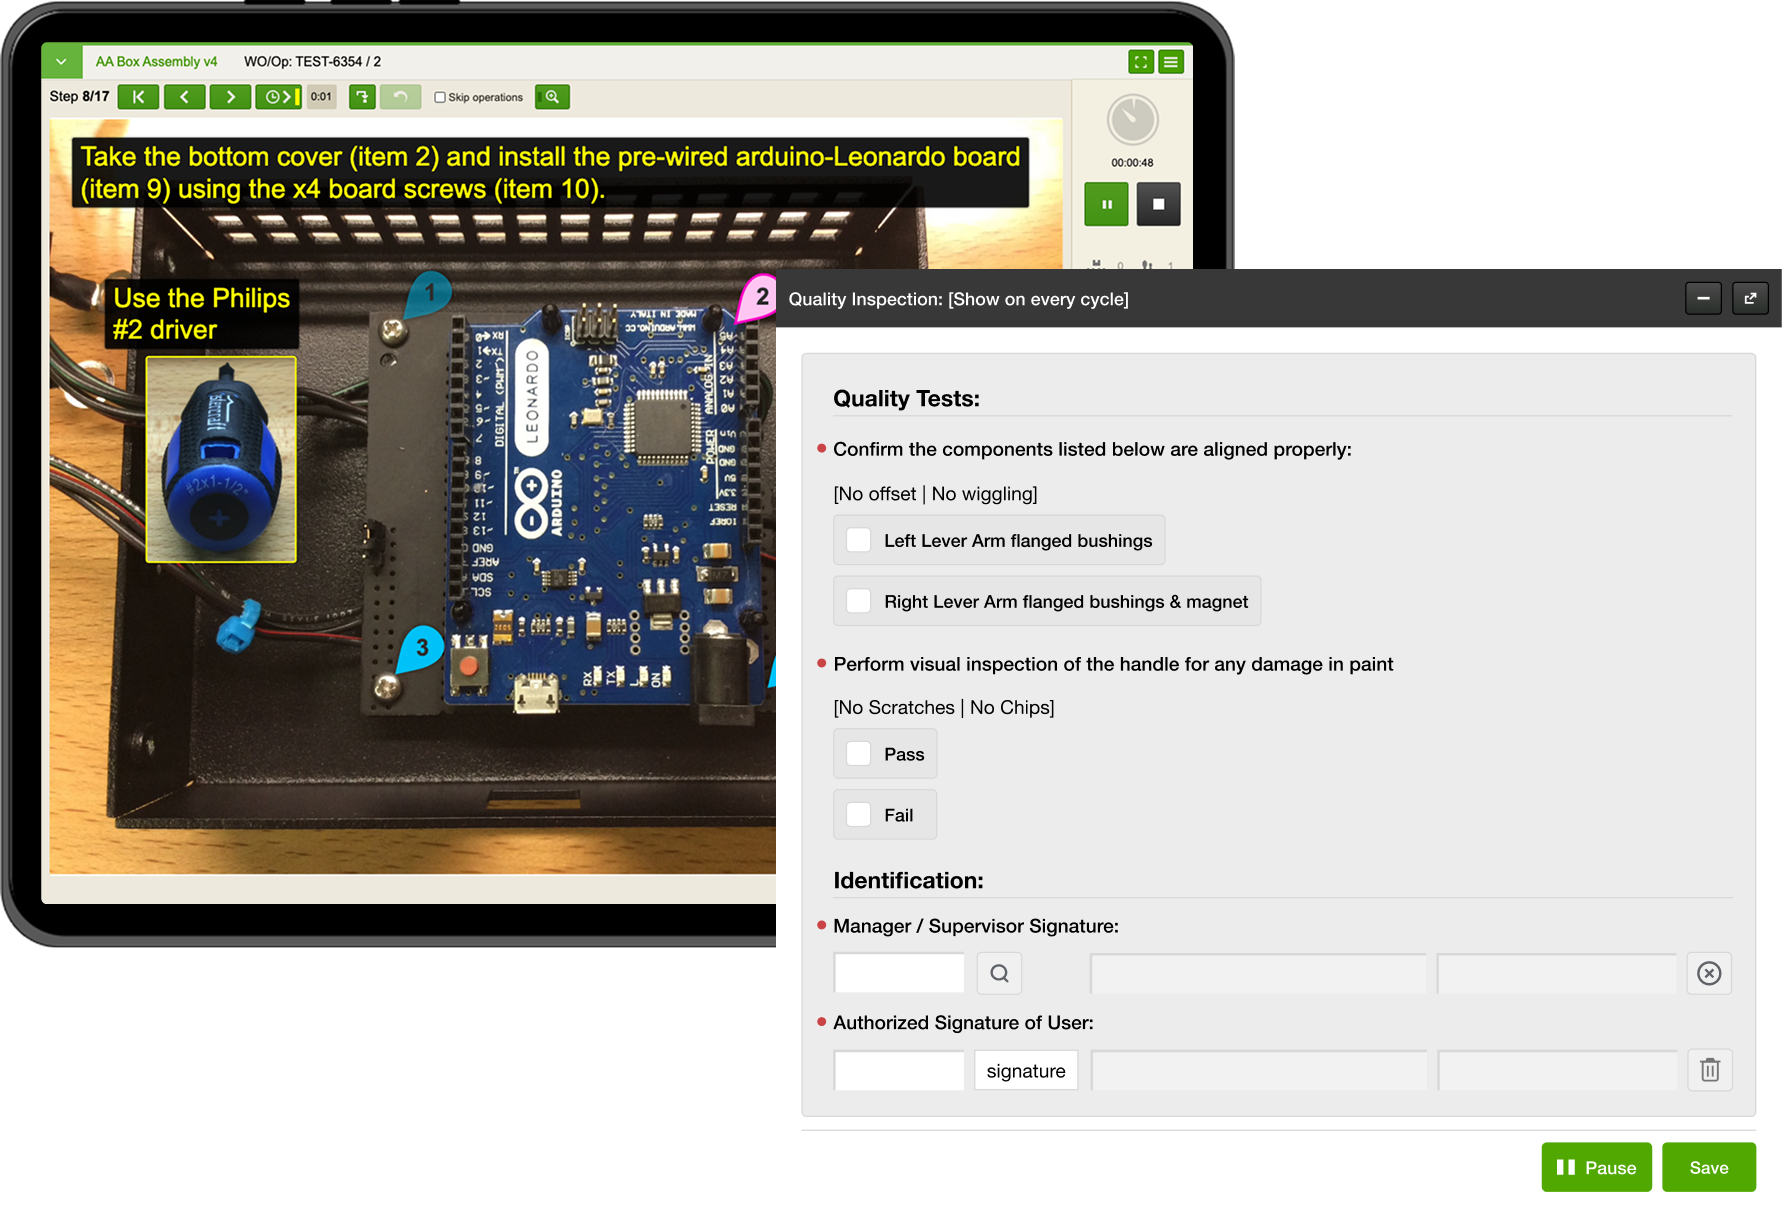This screenshot has width=1782, height=1230.
Task: Click the timed auto-advance clock button
Action: pyautogui.click(x=278, y=97)
